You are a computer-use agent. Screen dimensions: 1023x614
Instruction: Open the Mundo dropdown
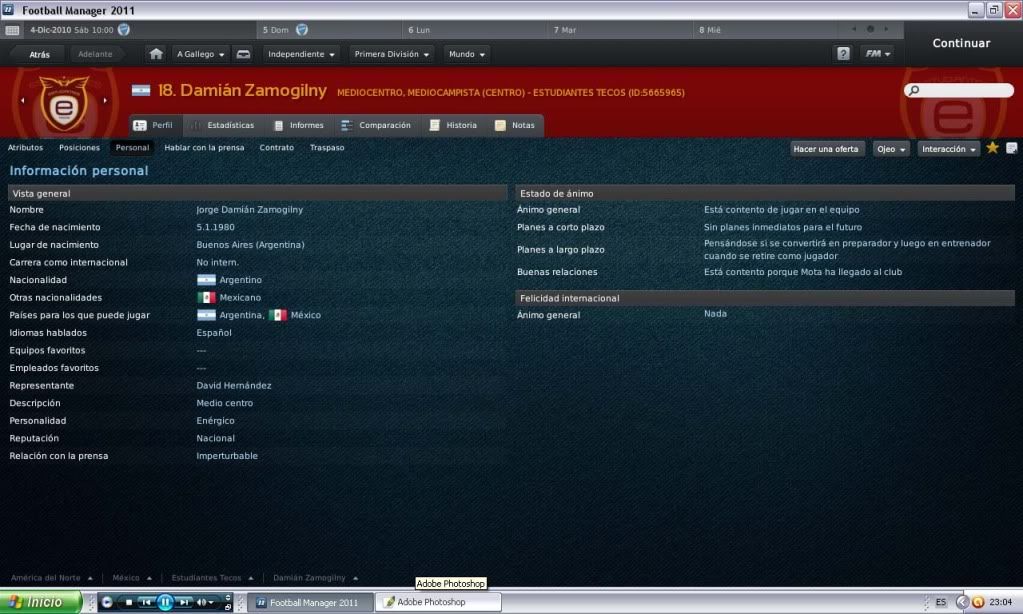point(466,54)
